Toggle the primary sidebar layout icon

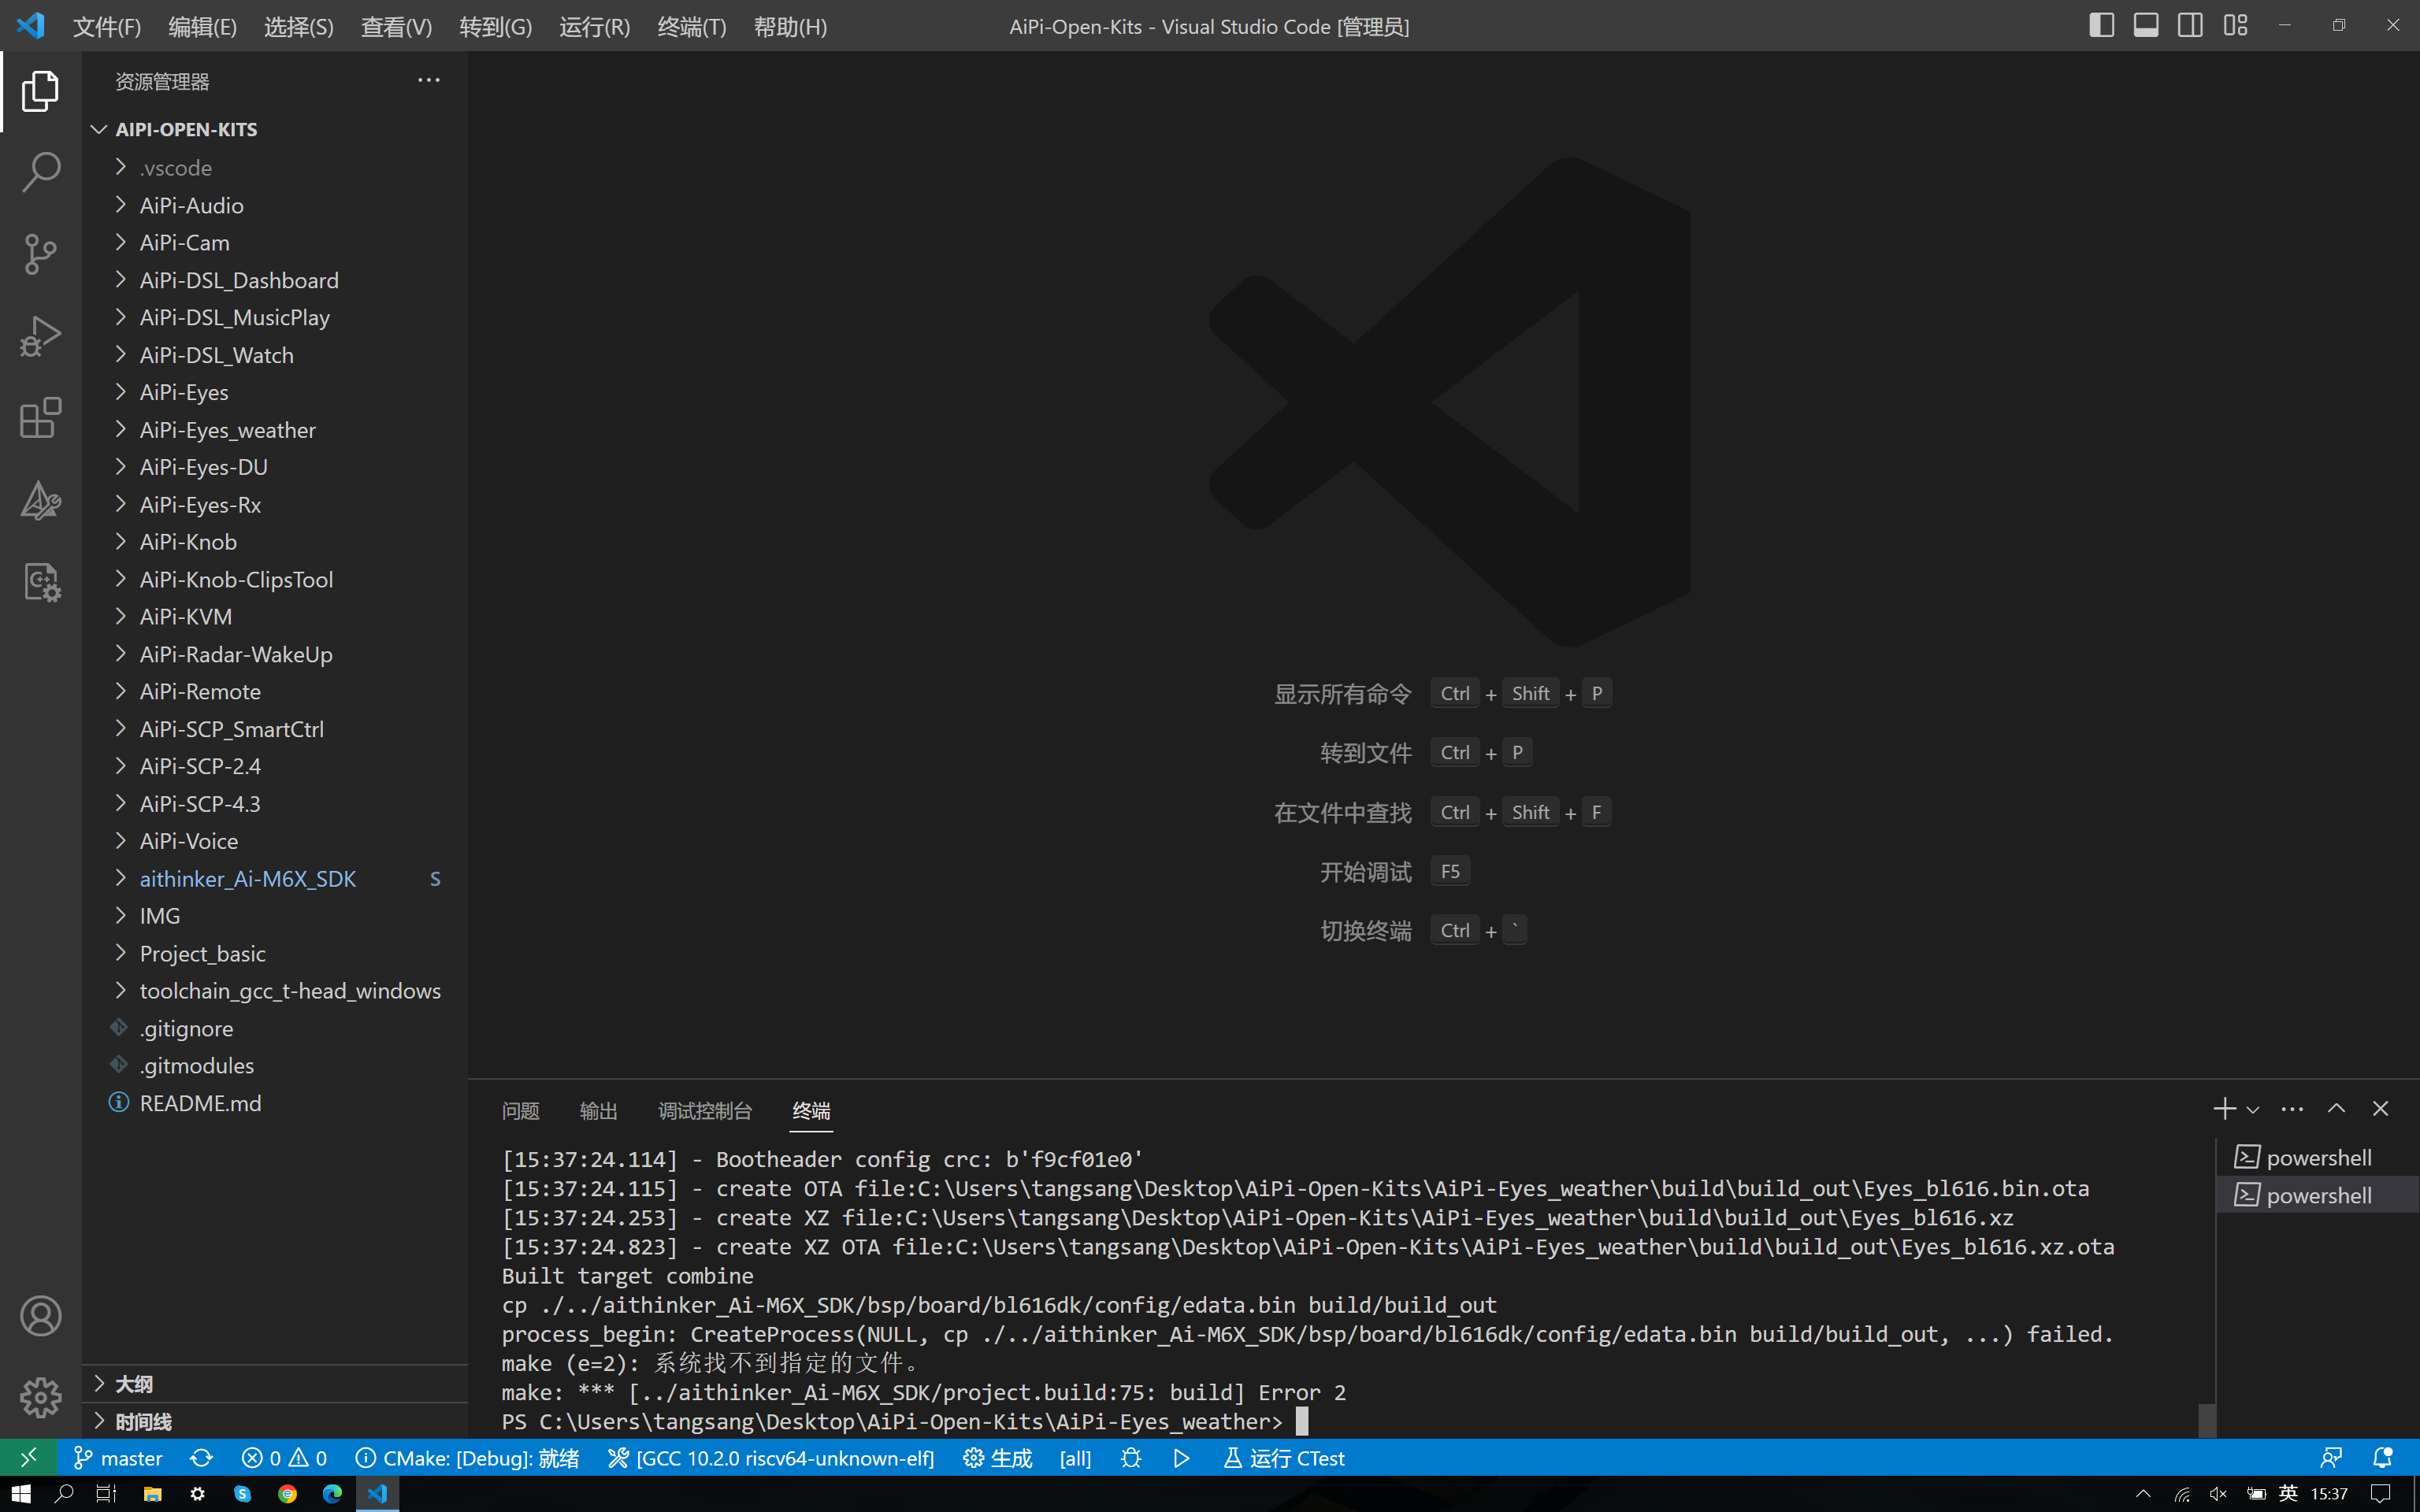(2101, 26)
